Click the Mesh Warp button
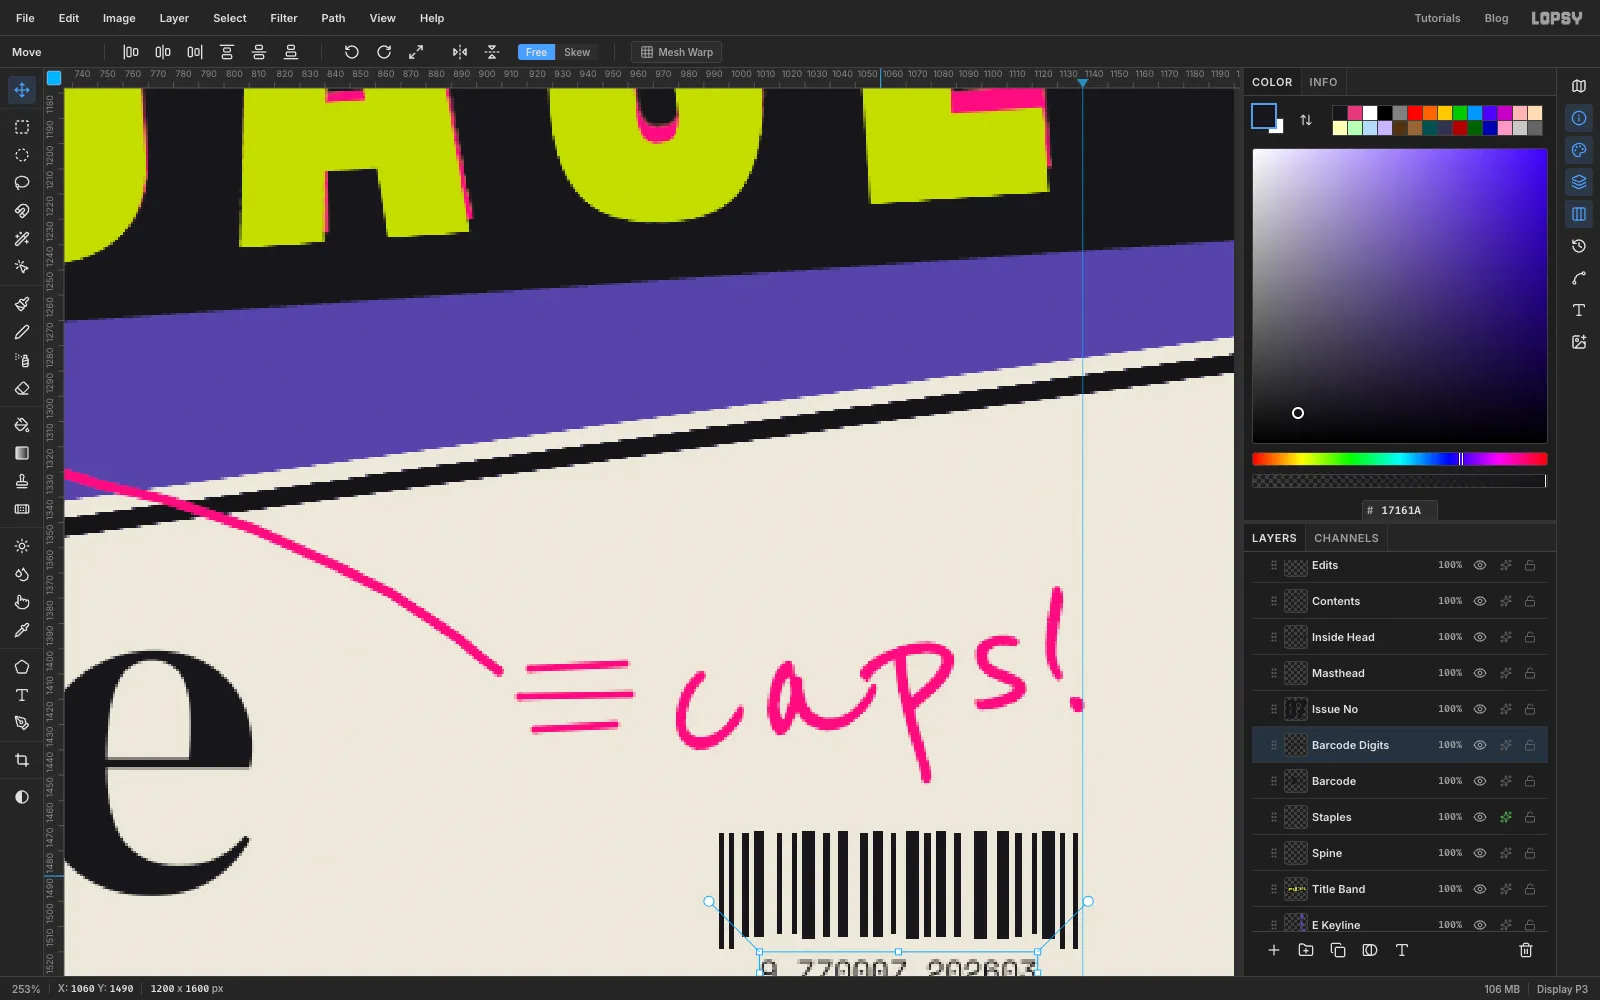Image resolution: width=1600 pixels, height=1000 pixels. tap(677, 52)
